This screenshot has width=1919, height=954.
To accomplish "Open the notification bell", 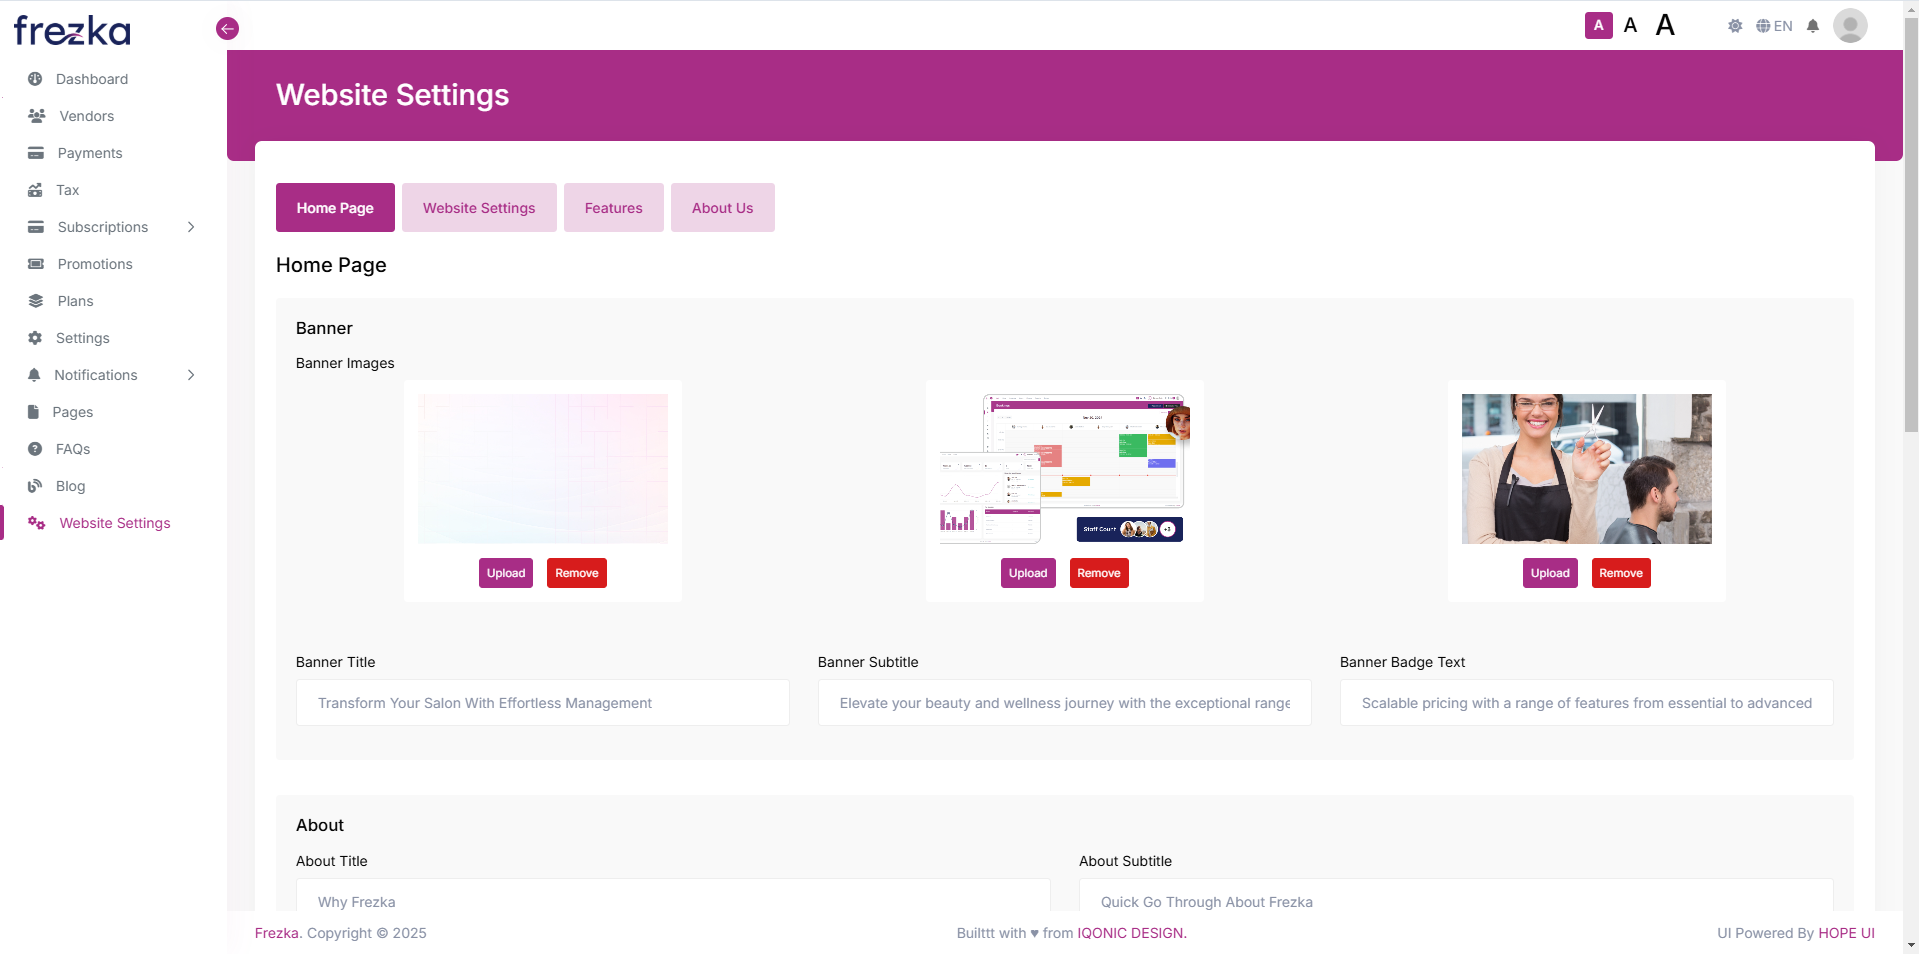I will [1813, 26].
